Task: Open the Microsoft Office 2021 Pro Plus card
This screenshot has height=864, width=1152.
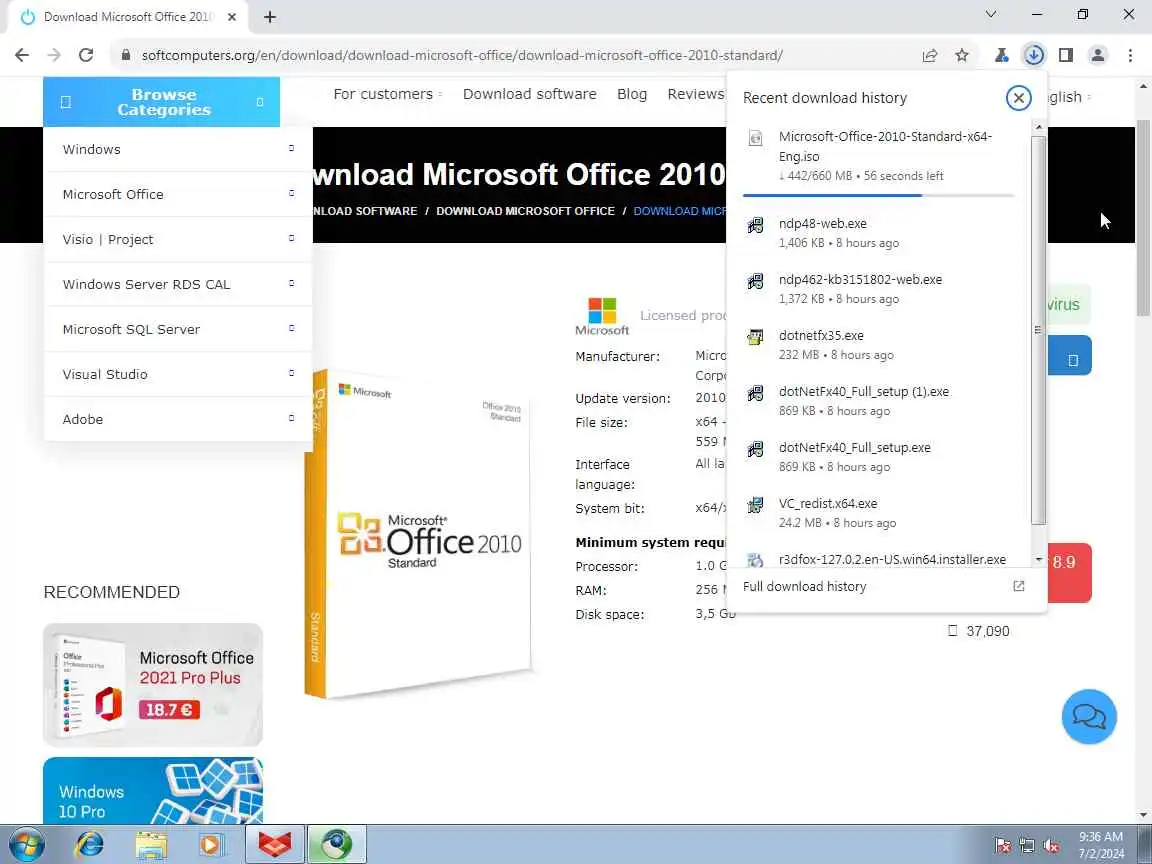Action: point(153,685)
